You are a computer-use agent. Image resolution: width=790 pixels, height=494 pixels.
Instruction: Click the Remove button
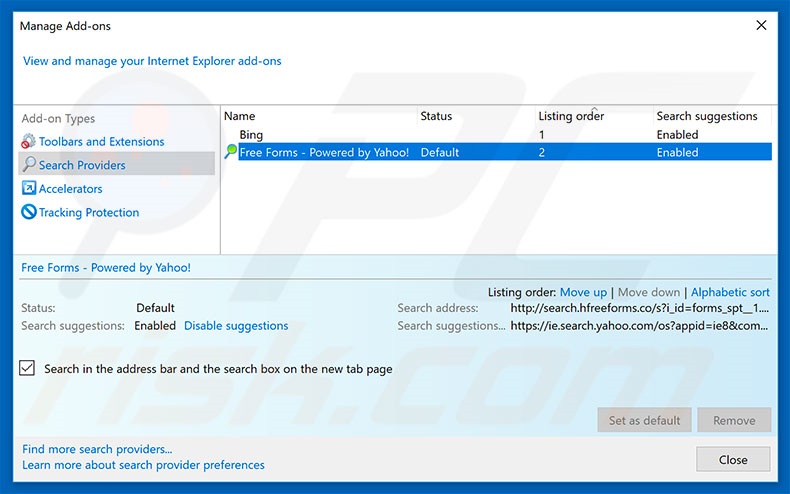(x=734, y=420)
